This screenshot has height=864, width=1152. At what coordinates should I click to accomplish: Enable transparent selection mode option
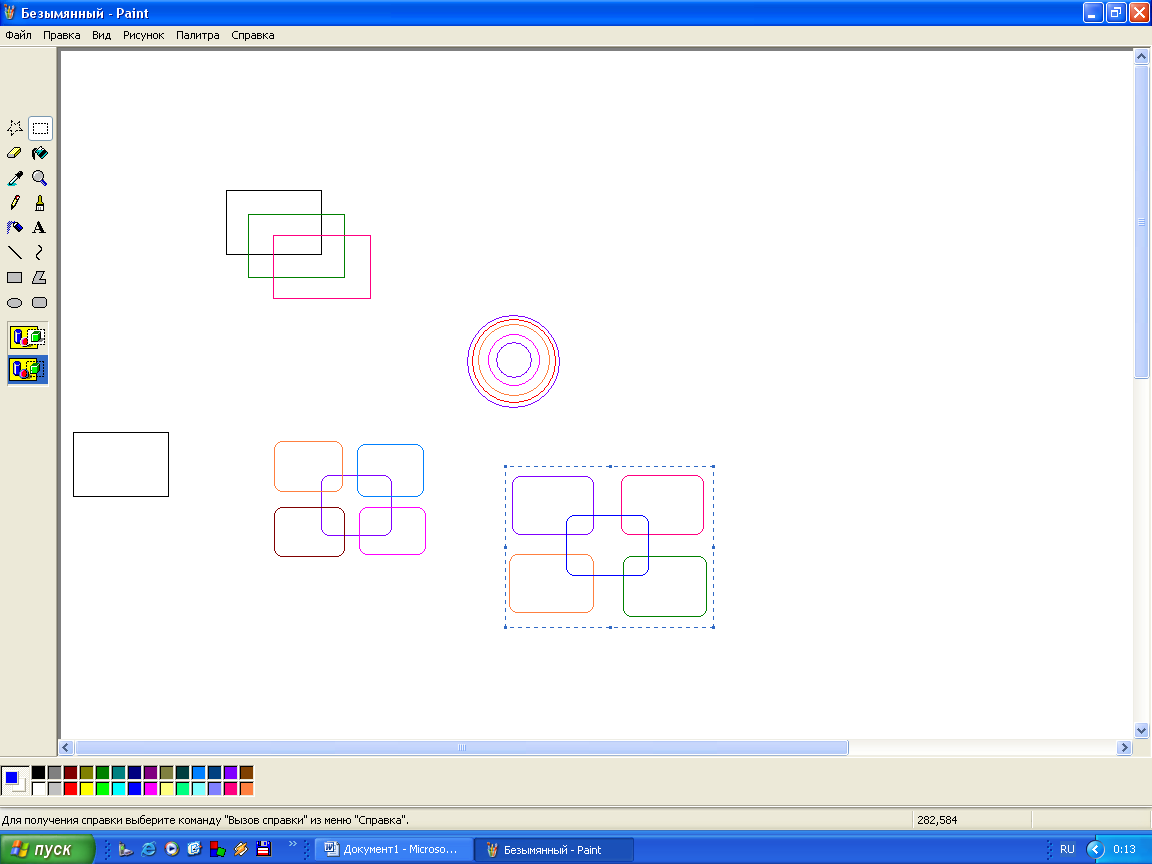[x=28, y=370]
